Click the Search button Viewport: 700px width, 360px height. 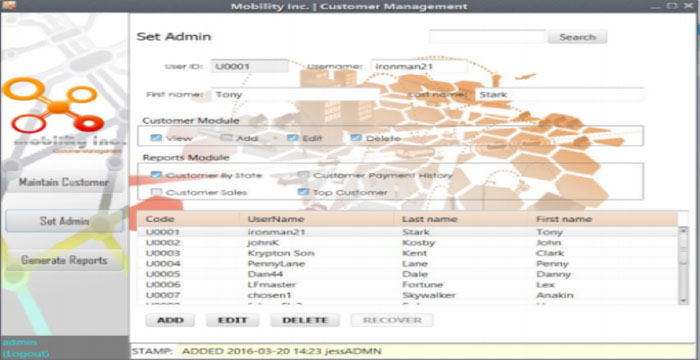pos(577,37)
